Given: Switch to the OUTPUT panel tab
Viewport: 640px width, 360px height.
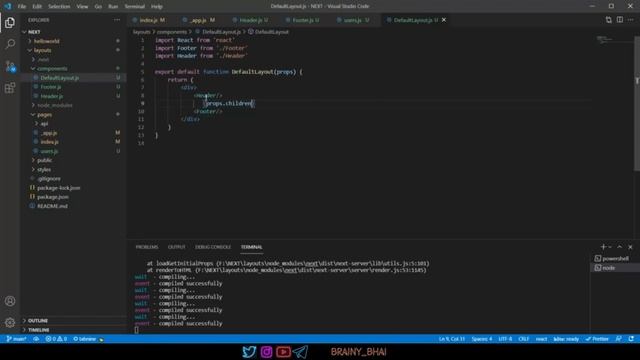Looking at the screenshot, I should click(176, 247).
